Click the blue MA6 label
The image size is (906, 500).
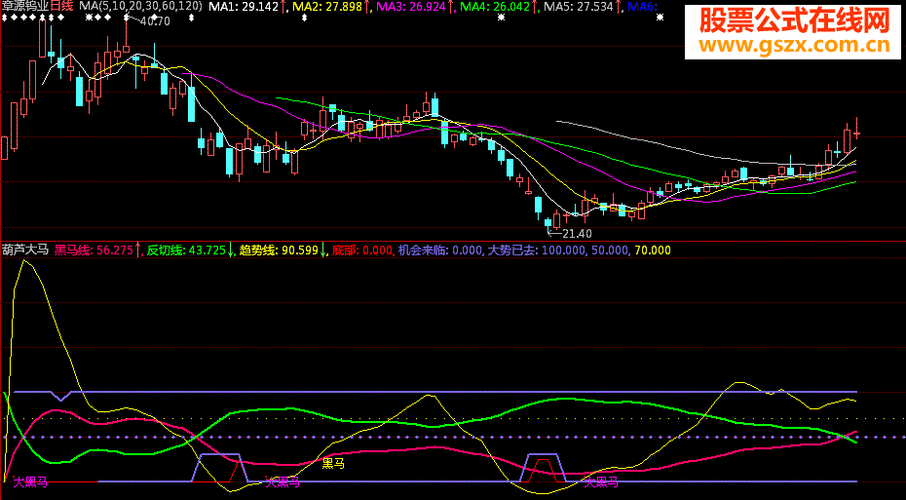[x=642, y=7]
